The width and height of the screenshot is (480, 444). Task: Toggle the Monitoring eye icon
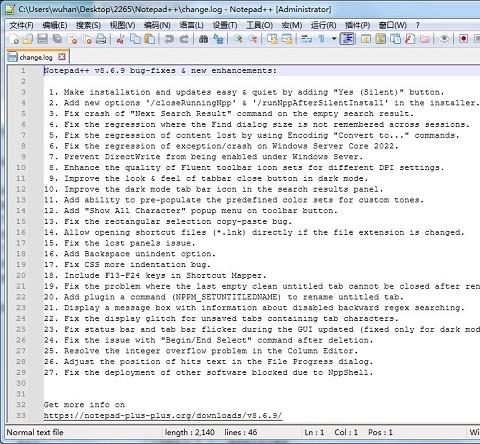(x=444, y=39)
